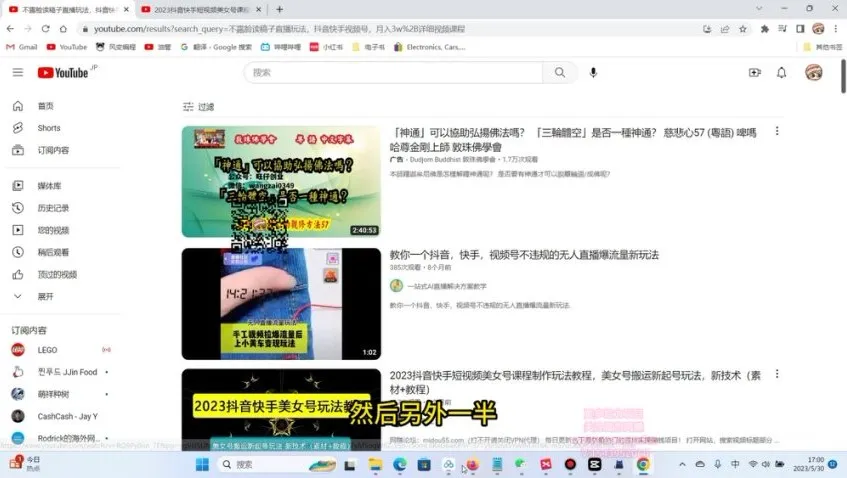The image size is (847, 478).
Task: Open 稍后观看 watch later list
Action: pyautogui.click(x=53, y=252)
